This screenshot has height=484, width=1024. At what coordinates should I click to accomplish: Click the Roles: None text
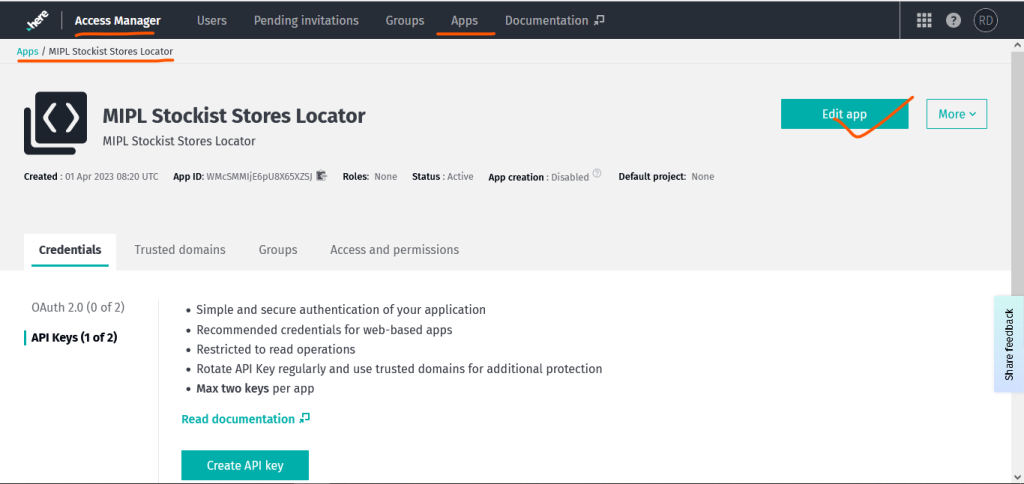click(x=370, y=176)
